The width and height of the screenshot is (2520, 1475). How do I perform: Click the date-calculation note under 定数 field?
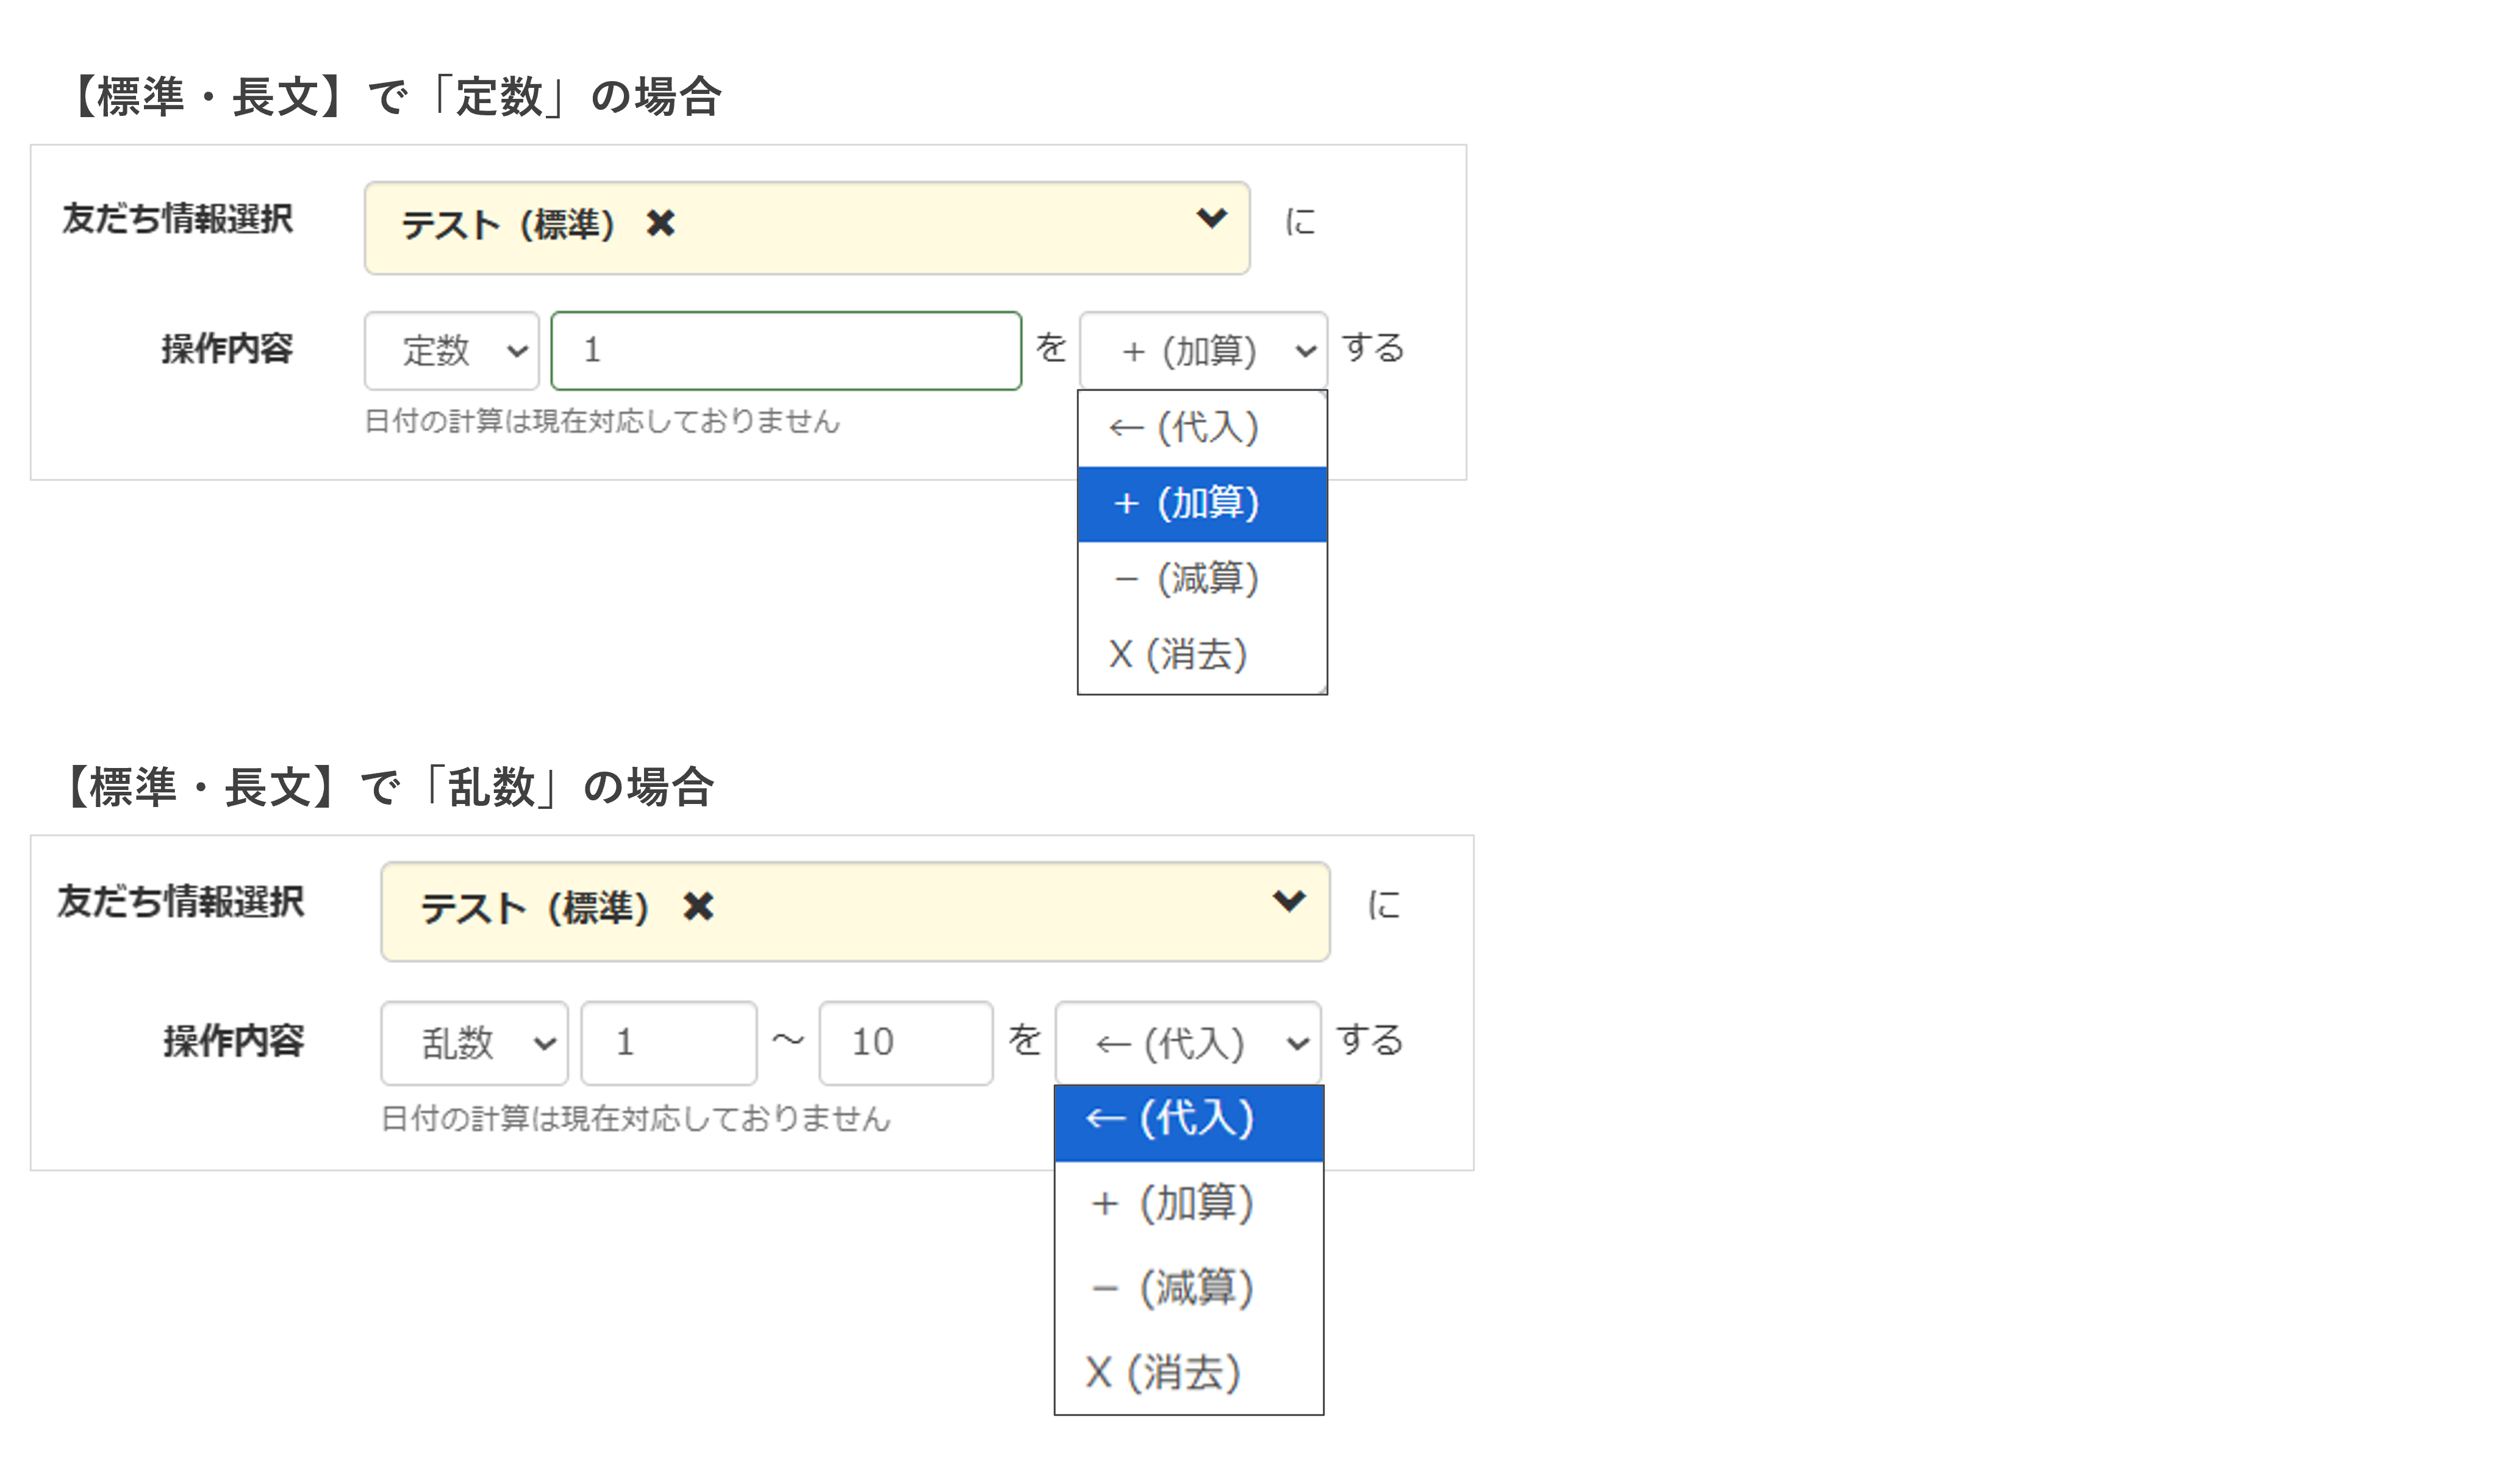[602, 421]
